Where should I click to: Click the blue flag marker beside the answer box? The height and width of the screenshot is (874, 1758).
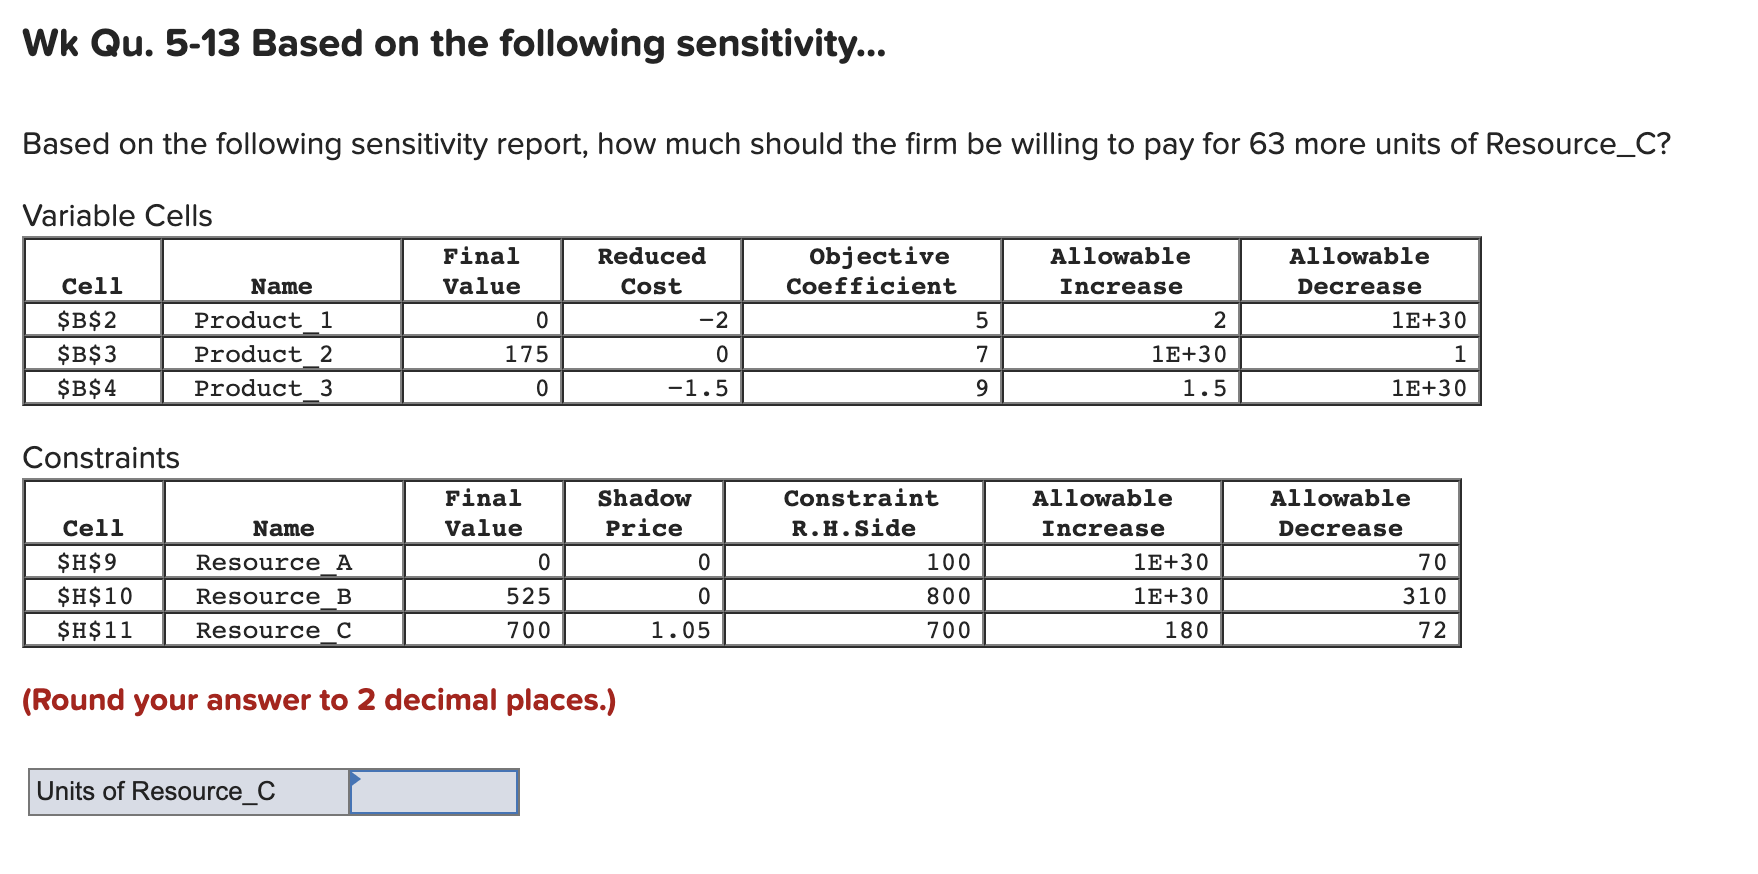pyautogui.click(x=357, y=778)
